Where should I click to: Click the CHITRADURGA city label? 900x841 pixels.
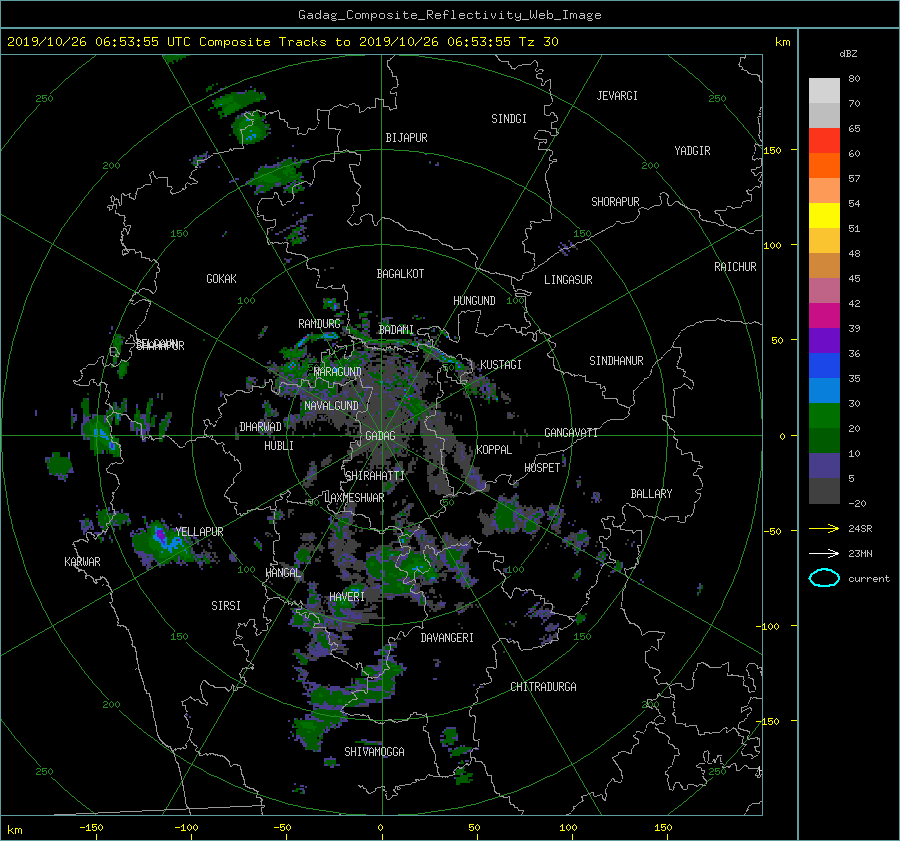click(x=544, y=687)
